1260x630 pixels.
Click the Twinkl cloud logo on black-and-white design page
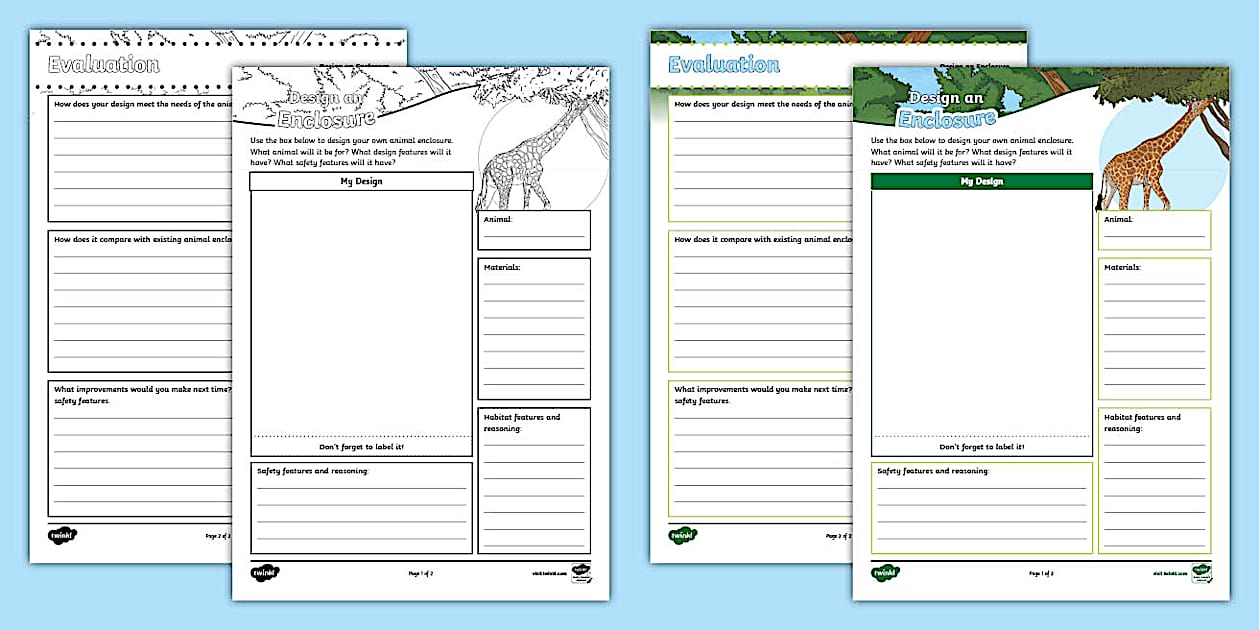point(266,572)
